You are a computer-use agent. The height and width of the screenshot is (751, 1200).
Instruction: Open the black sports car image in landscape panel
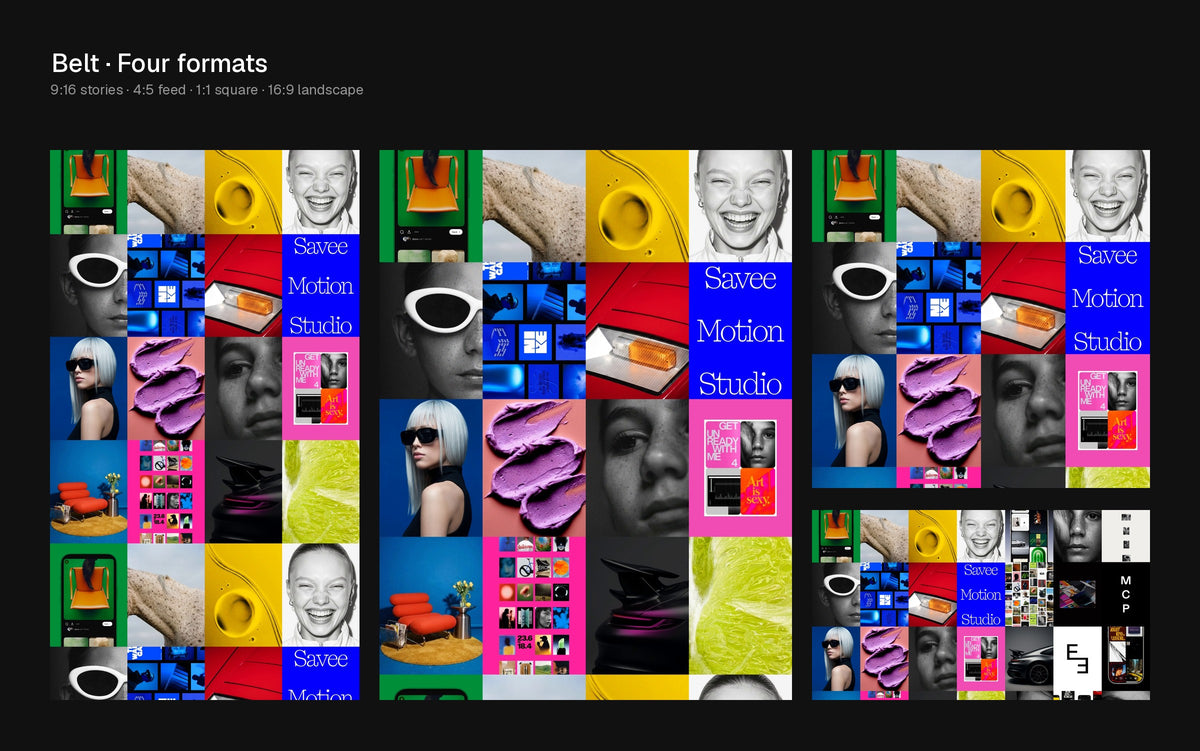1029,659
